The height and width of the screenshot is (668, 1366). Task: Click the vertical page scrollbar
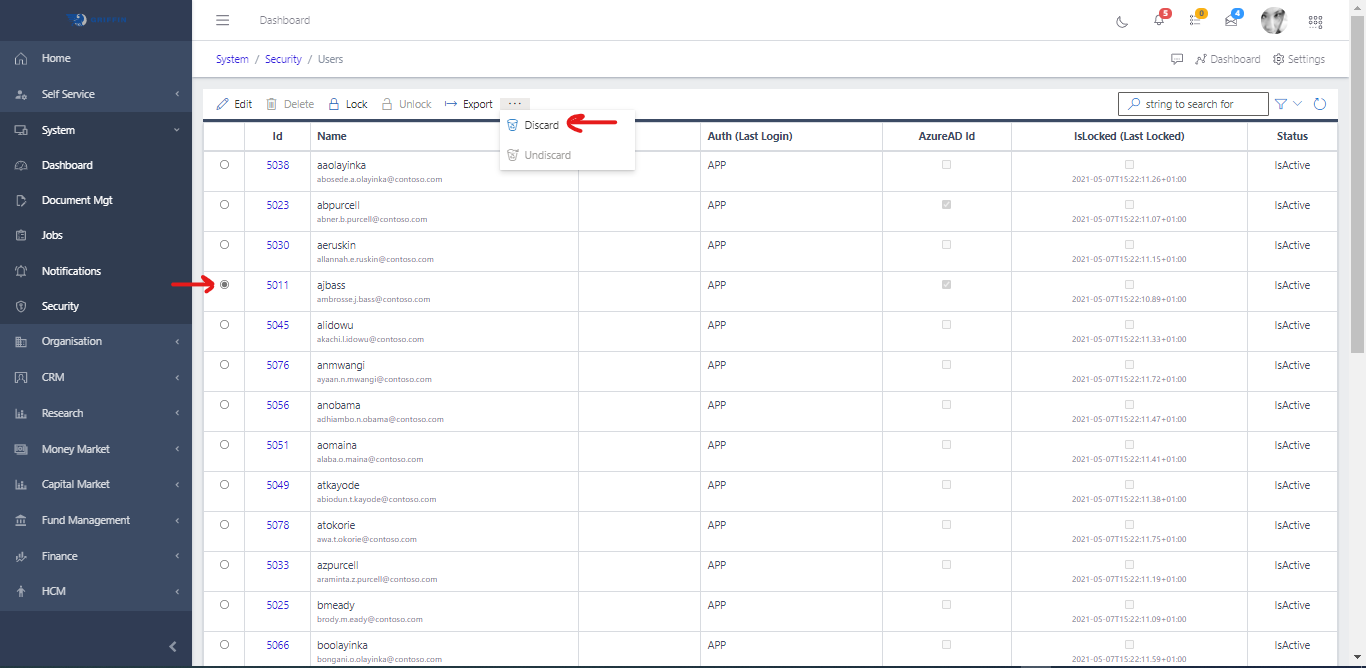pos(1357,200)
